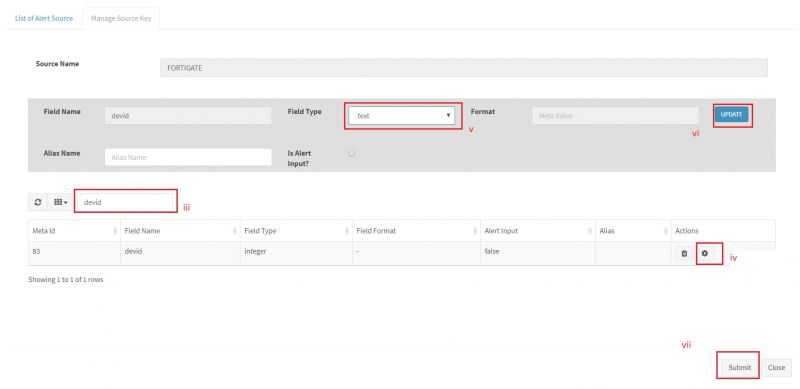Click the Close button
The height and width of the screenshot is (389, 800).
[x=776, y=367]
